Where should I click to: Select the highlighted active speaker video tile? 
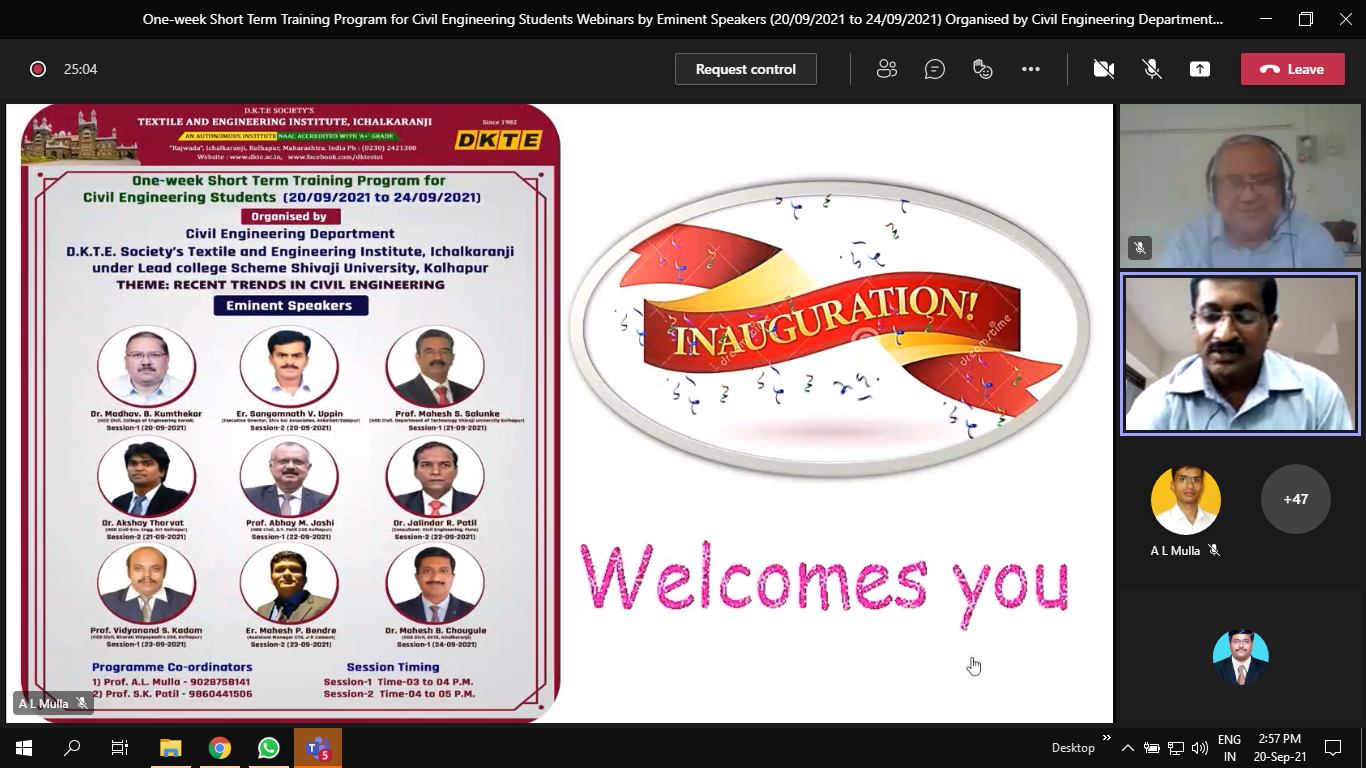[x=1240, y=354]
